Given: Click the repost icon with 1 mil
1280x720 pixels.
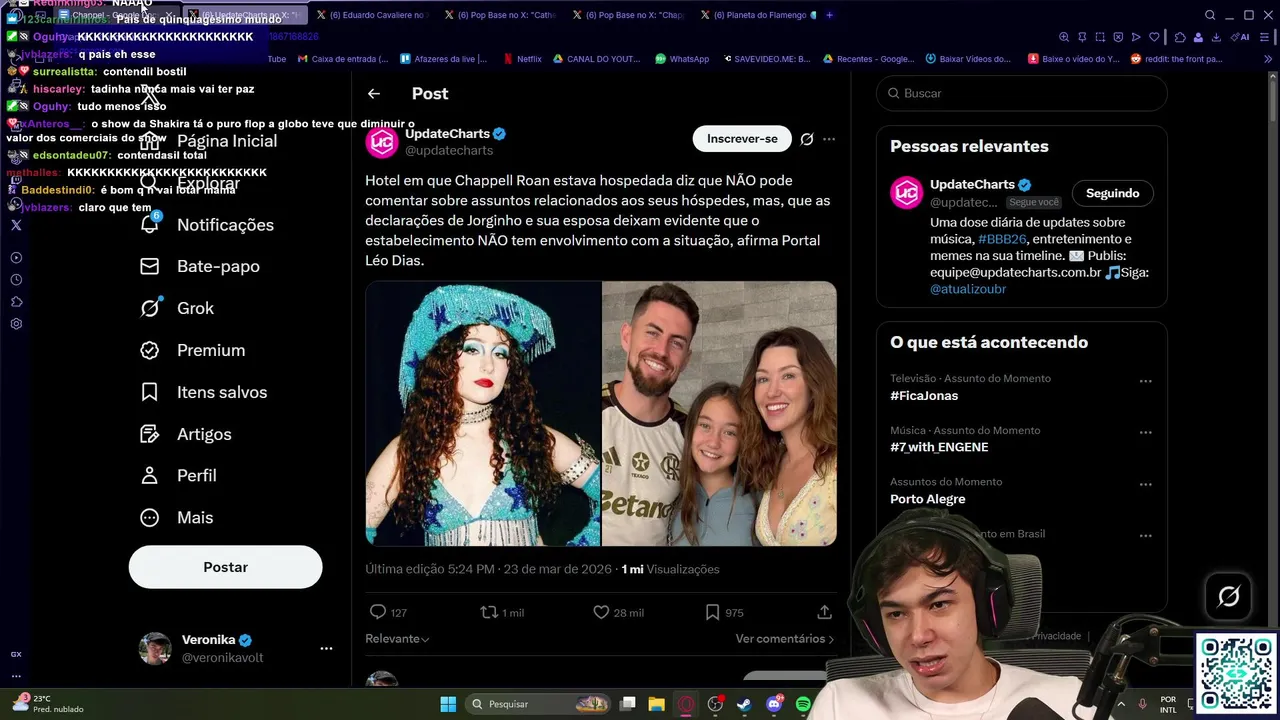Looking at the screenshot, I should tap(489, 612).
